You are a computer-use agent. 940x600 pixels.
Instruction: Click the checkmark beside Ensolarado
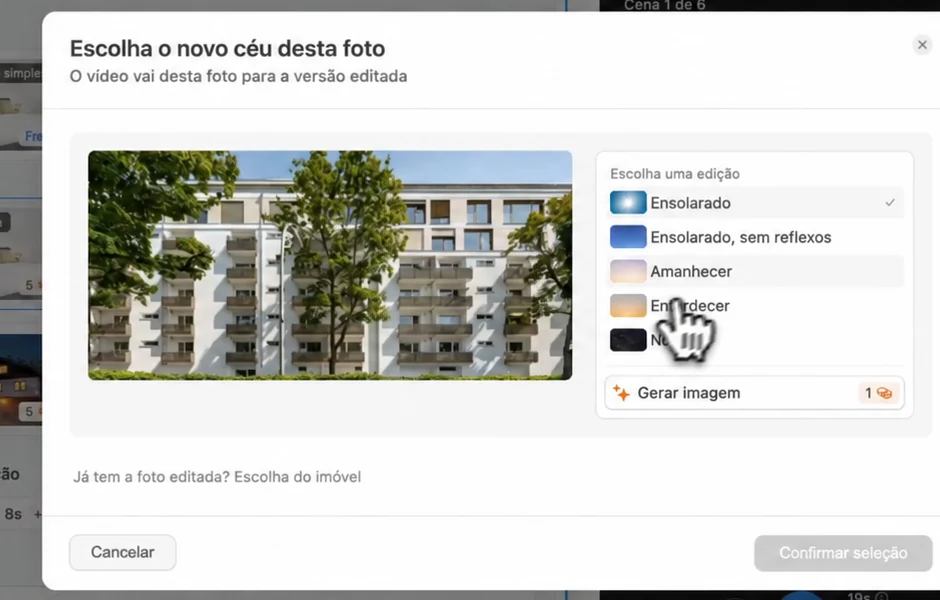click(x=890, y=203)
